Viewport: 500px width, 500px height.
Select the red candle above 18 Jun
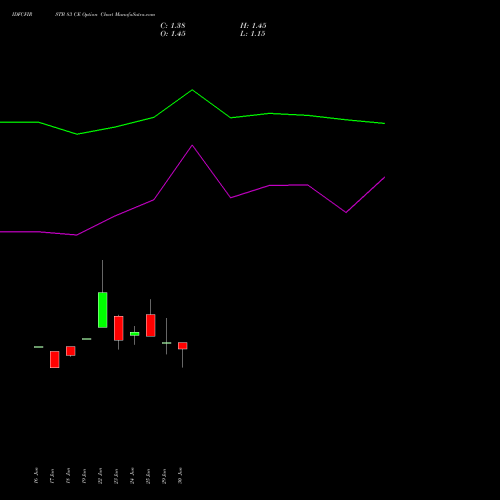tap(71, 351)
